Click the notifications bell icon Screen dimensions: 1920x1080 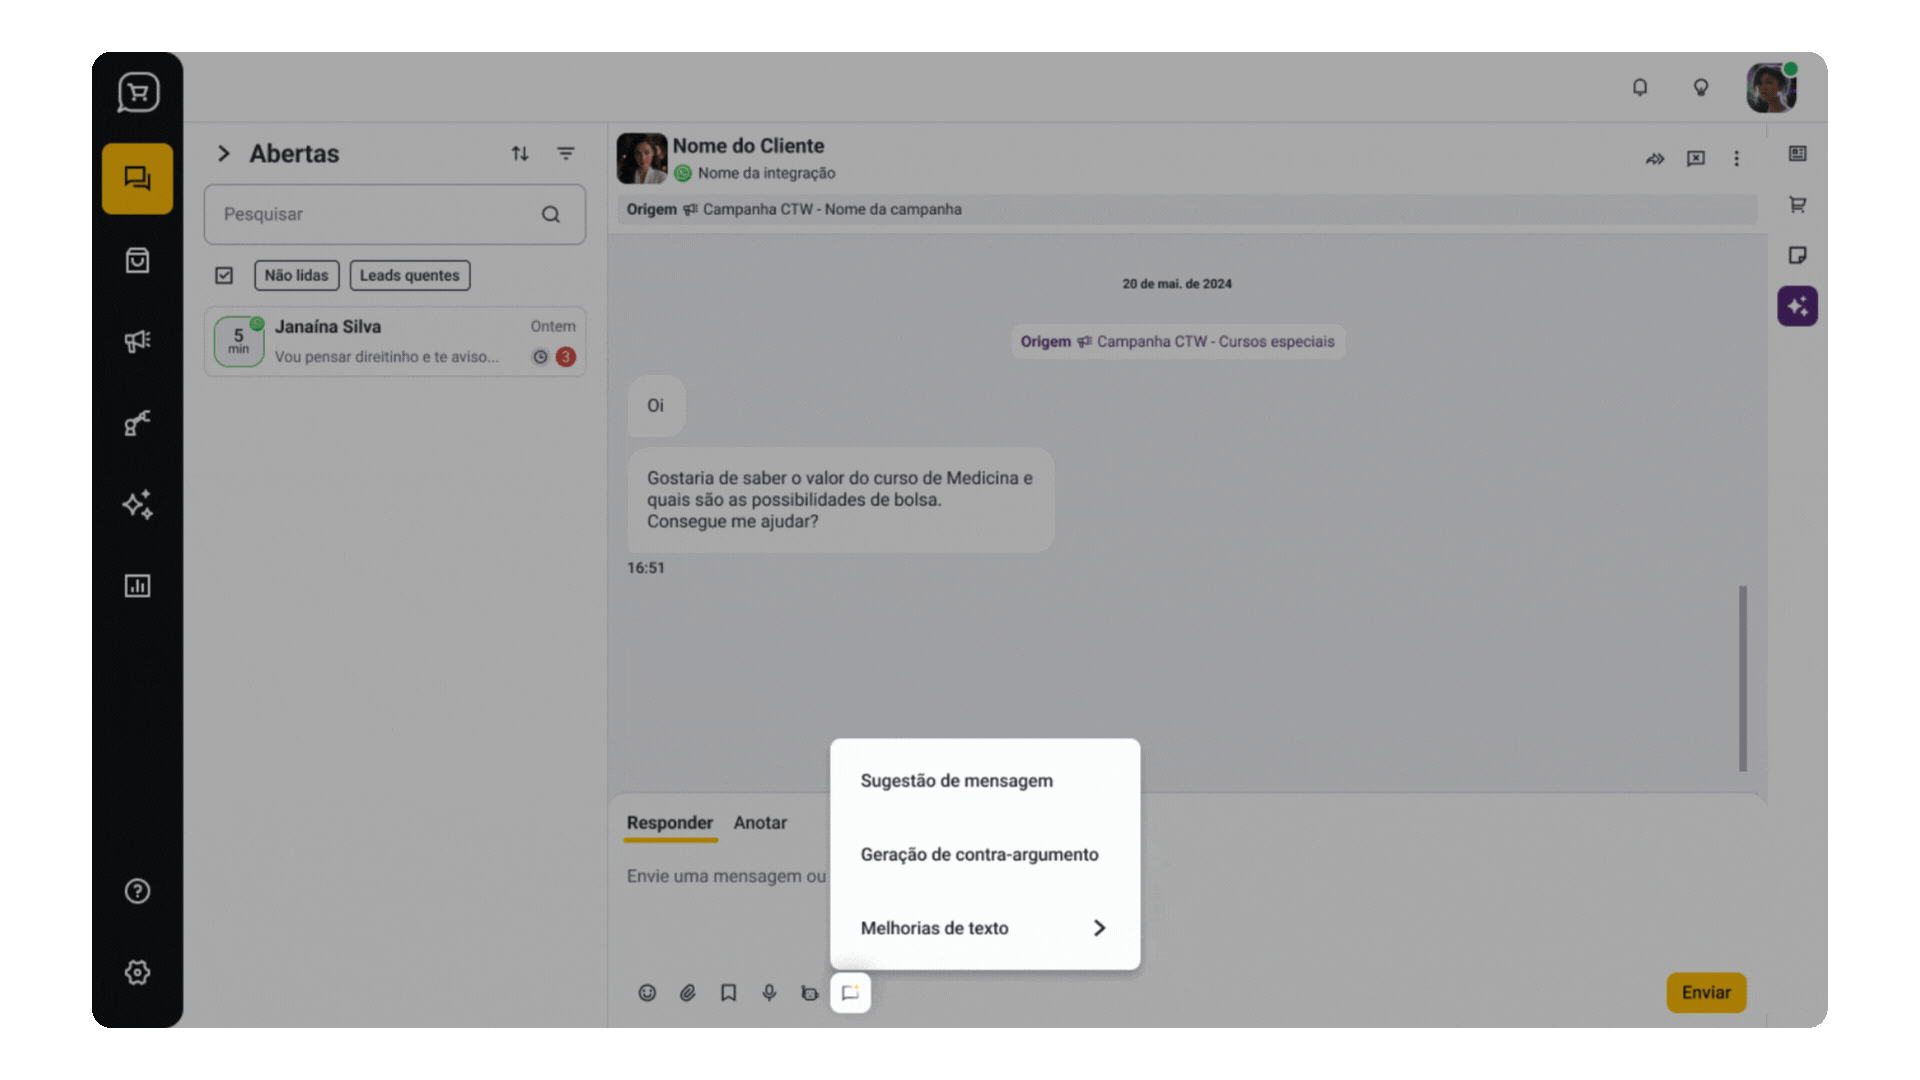click(1640, 88)
